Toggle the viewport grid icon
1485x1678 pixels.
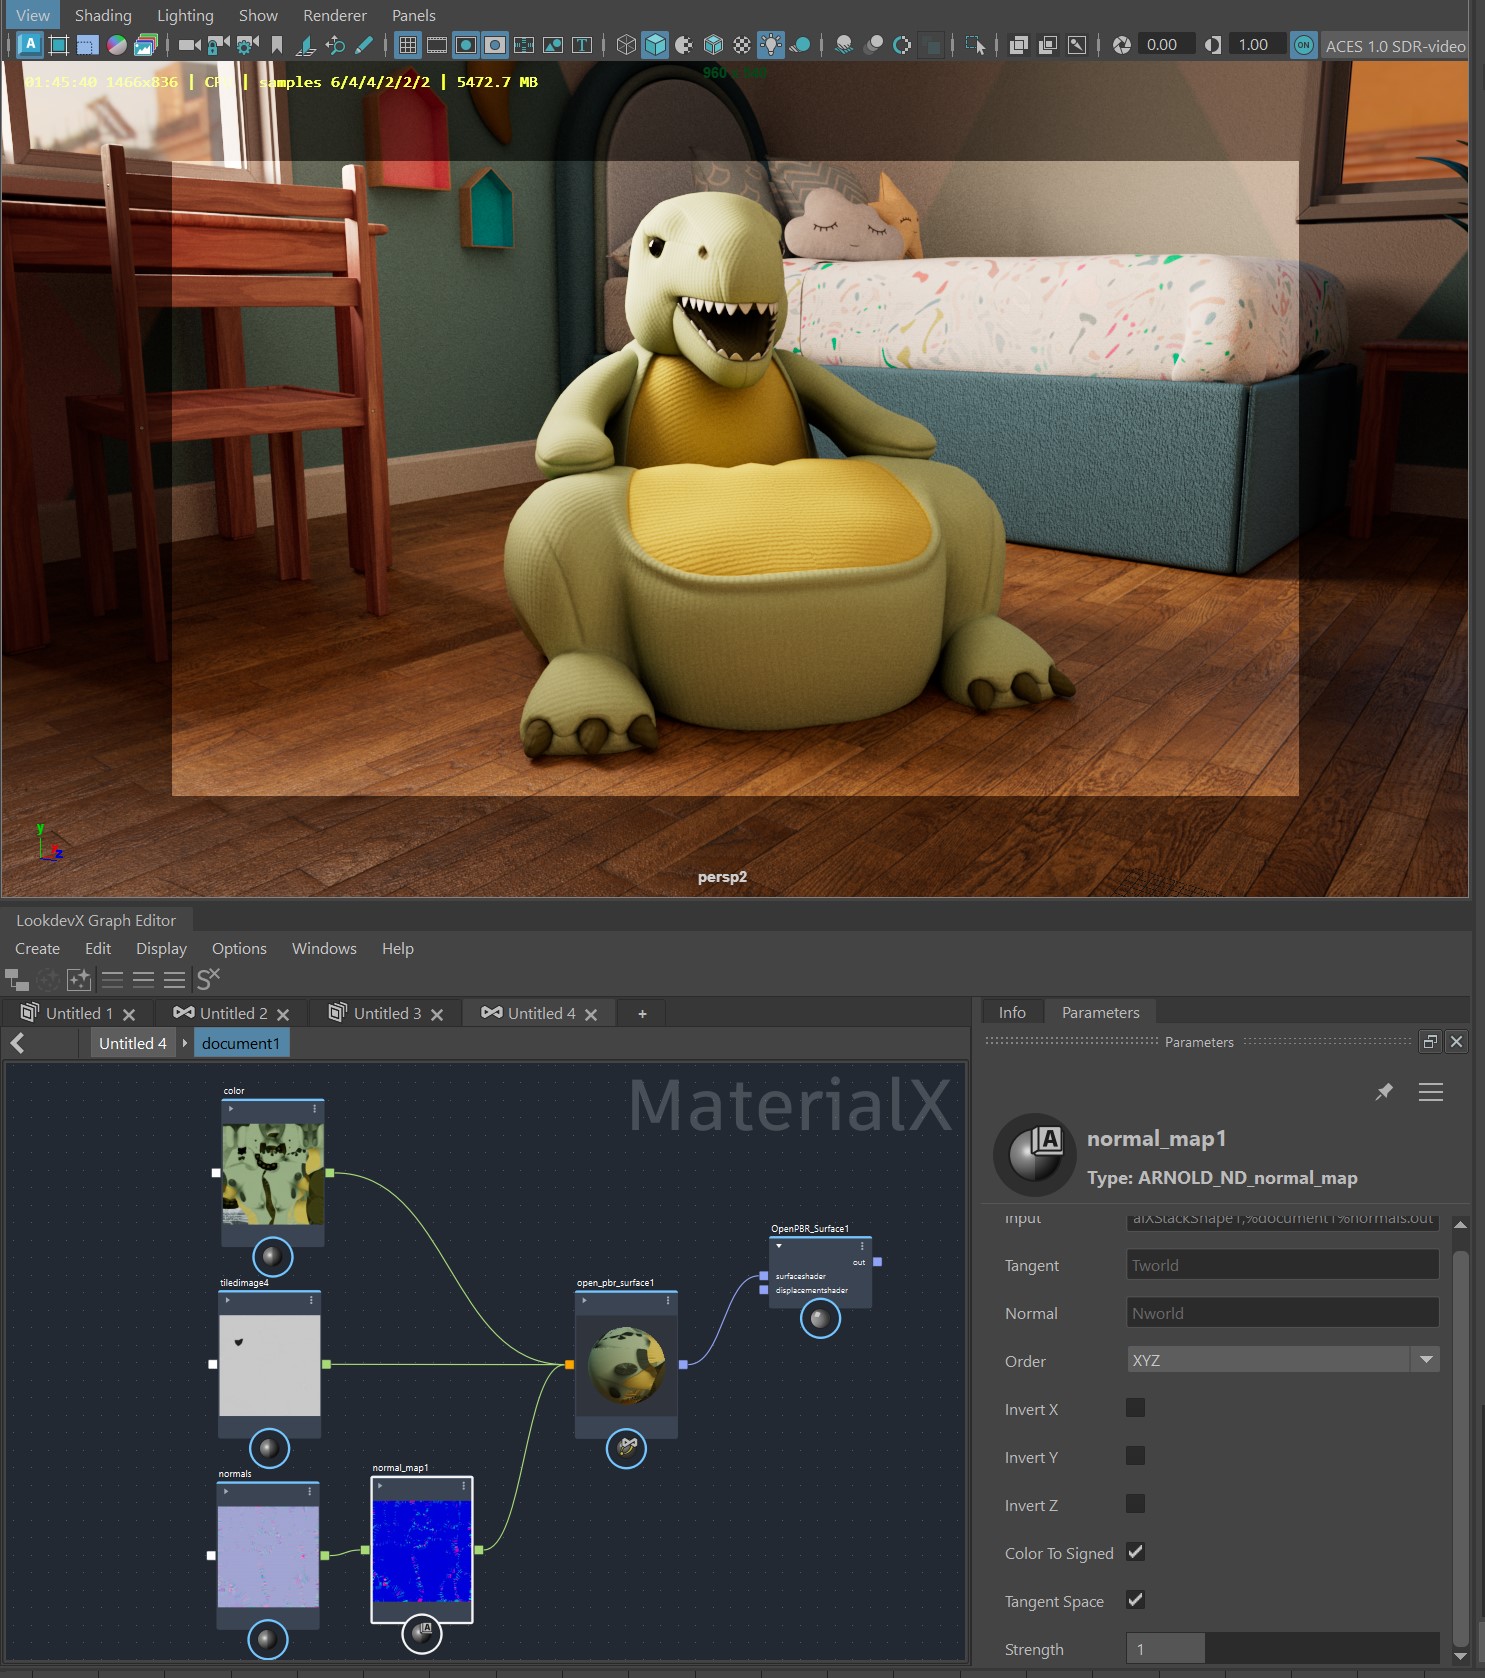click(x=407, y=45)
